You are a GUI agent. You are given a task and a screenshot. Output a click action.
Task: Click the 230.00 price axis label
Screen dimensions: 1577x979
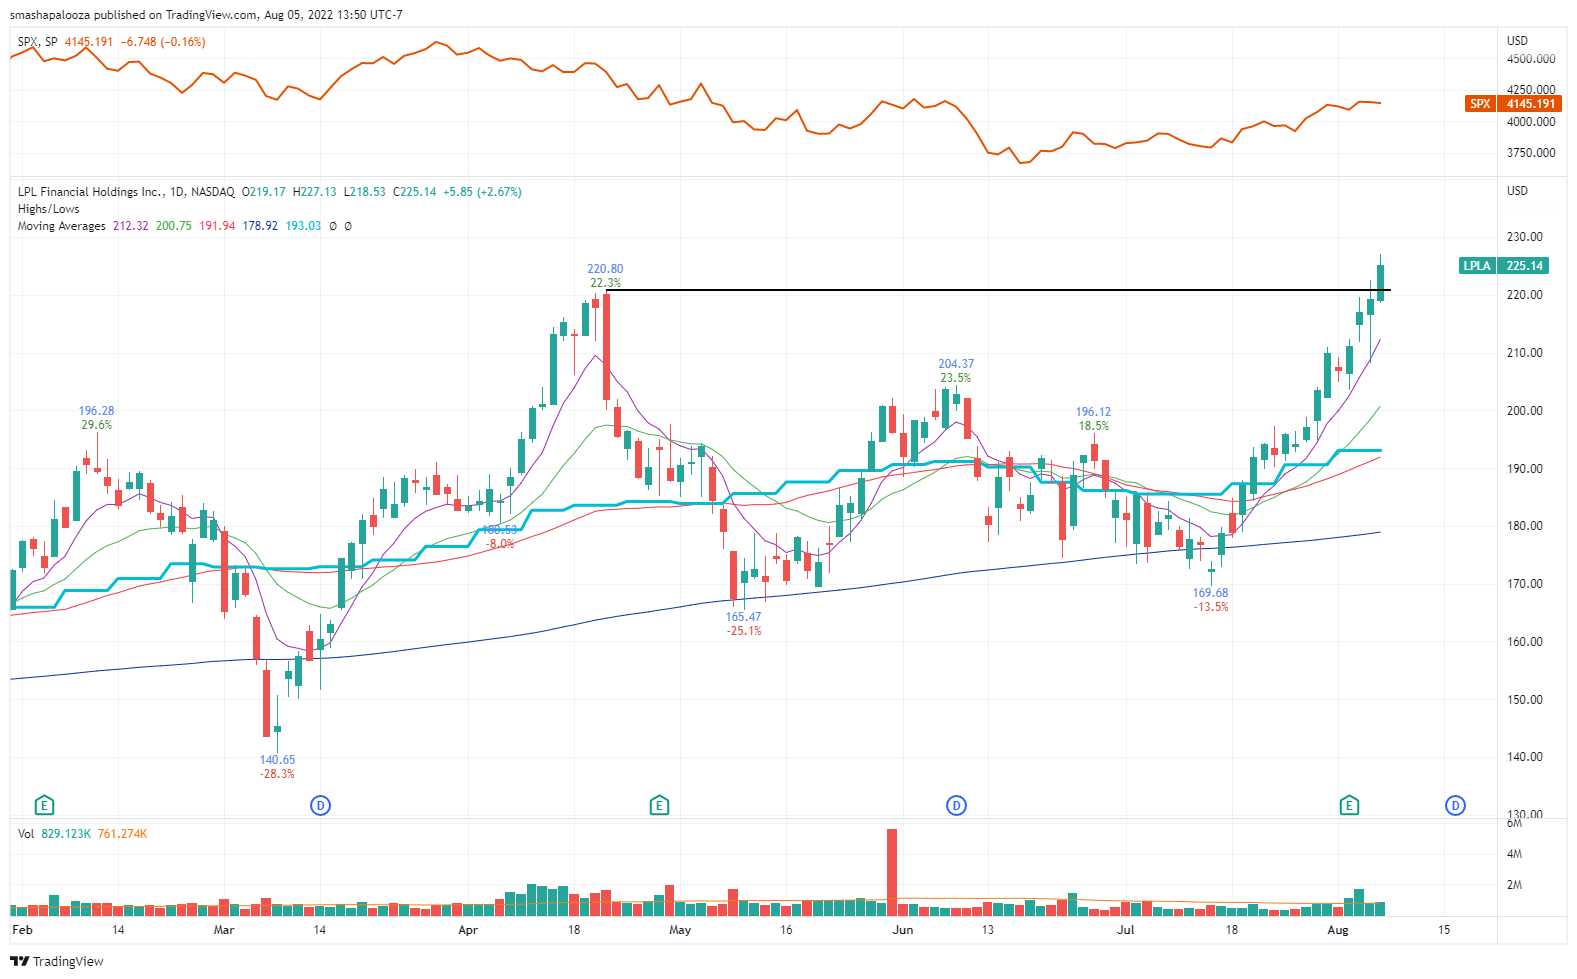pos(1524,237)
